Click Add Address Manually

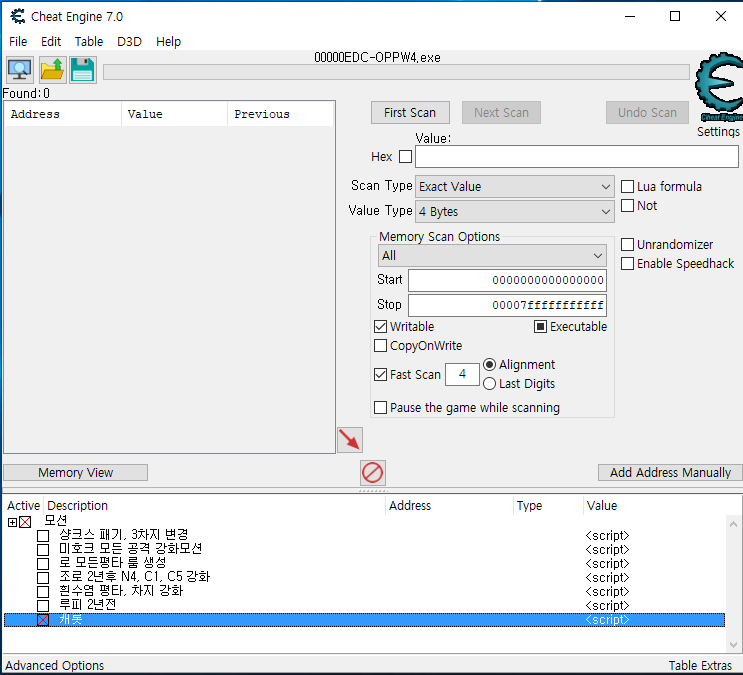tap(670, 473)
